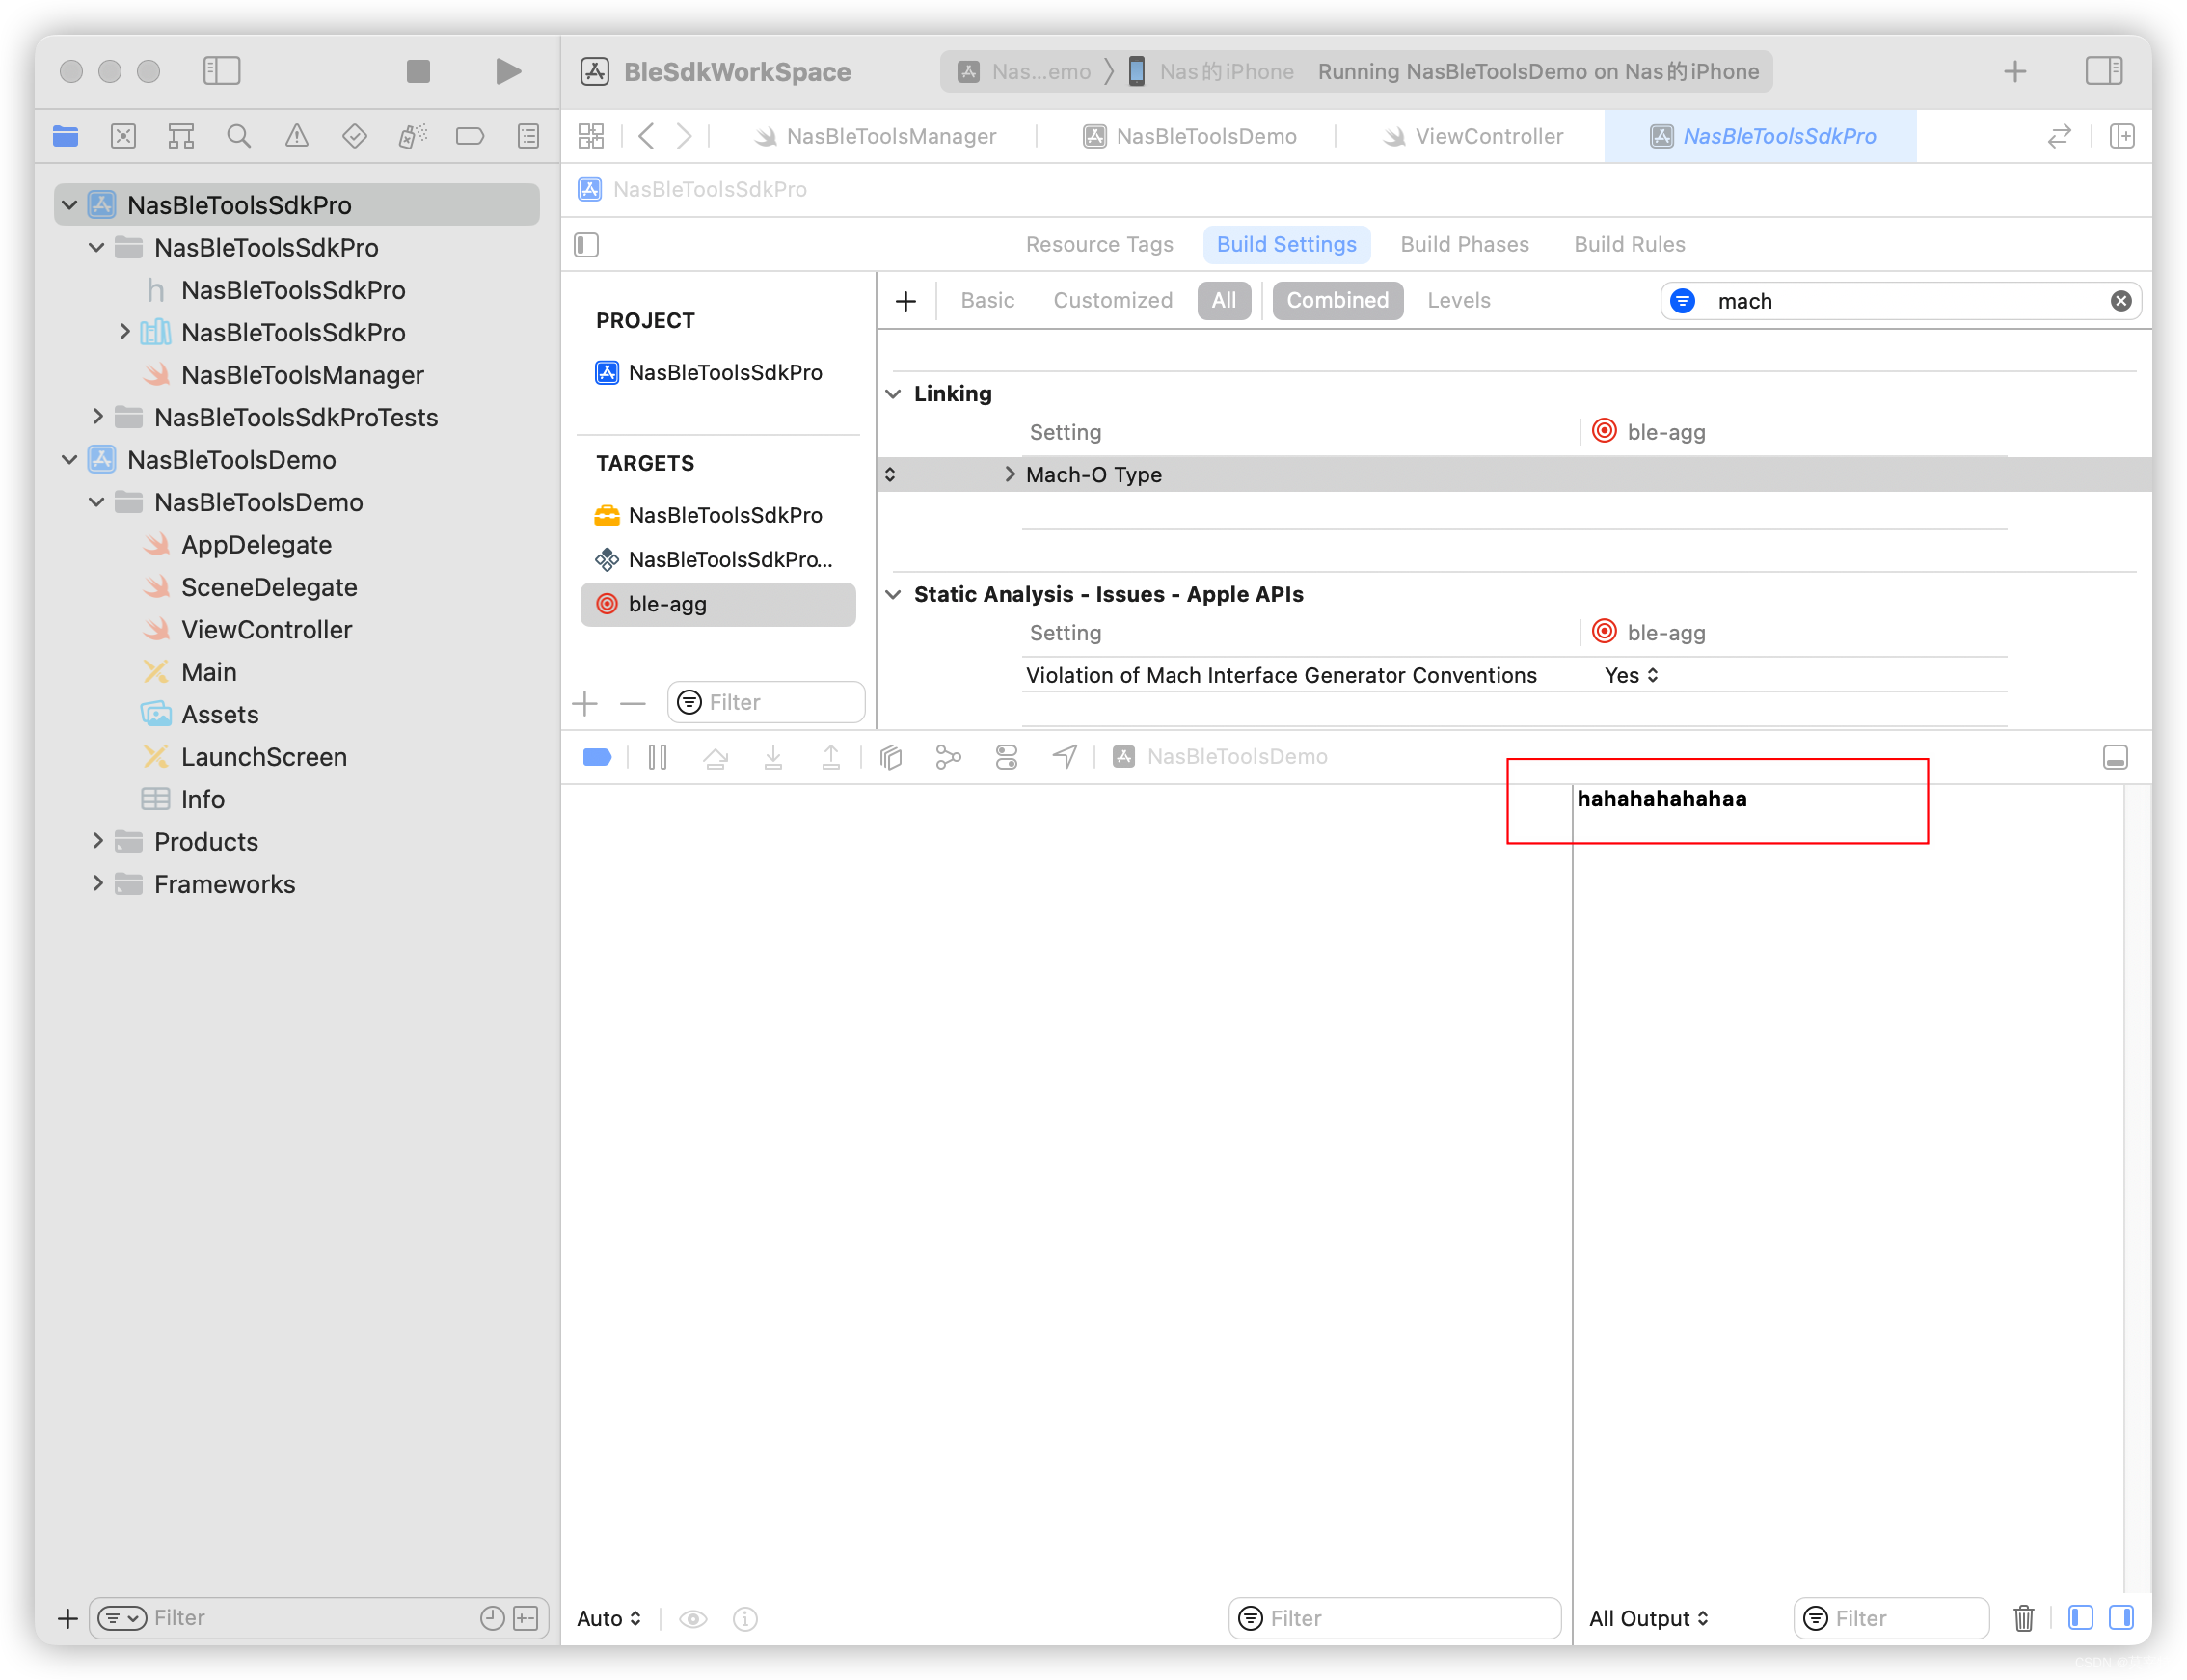Click the Simulate Location arrow icon
The width and height of the screenshot is (2187, 1680).
(x=1064, y=757)
